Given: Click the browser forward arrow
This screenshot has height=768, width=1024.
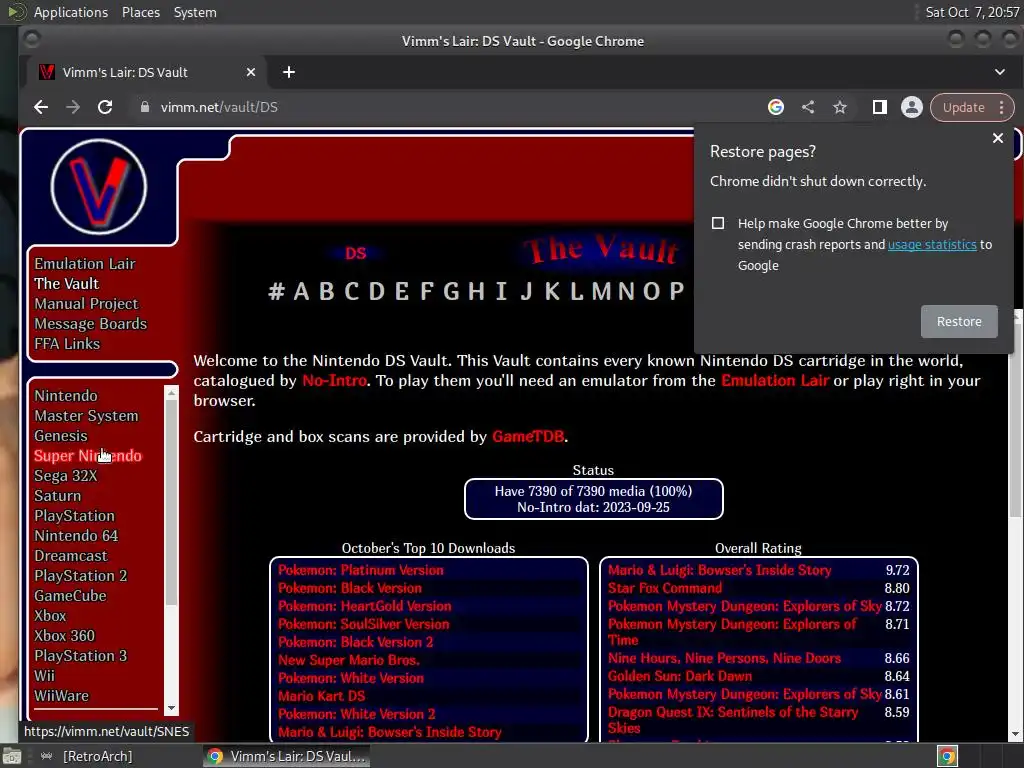Looking at the screenshot, I should pyautogui.click(x=72, y=107).
